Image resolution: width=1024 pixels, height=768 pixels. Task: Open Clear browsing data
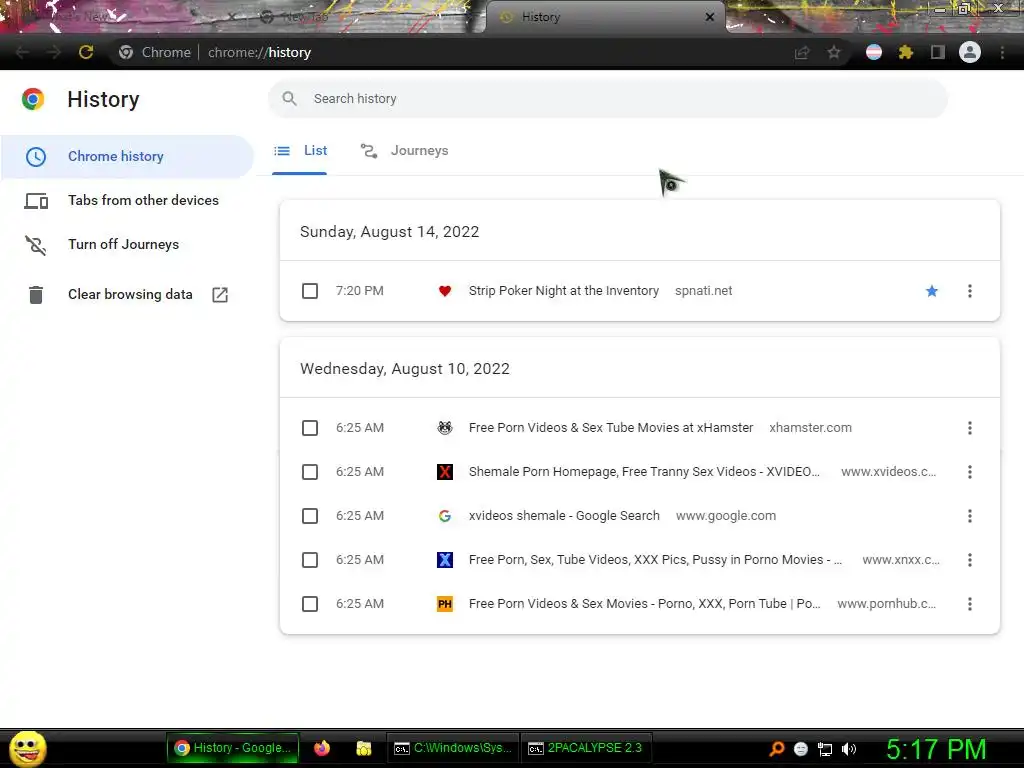point(127,295)
